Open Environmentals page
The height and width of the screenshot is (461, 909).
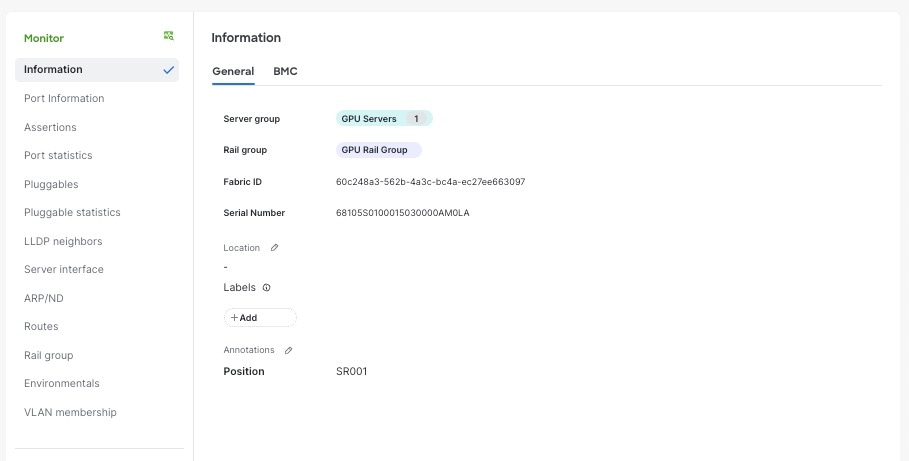61,383
